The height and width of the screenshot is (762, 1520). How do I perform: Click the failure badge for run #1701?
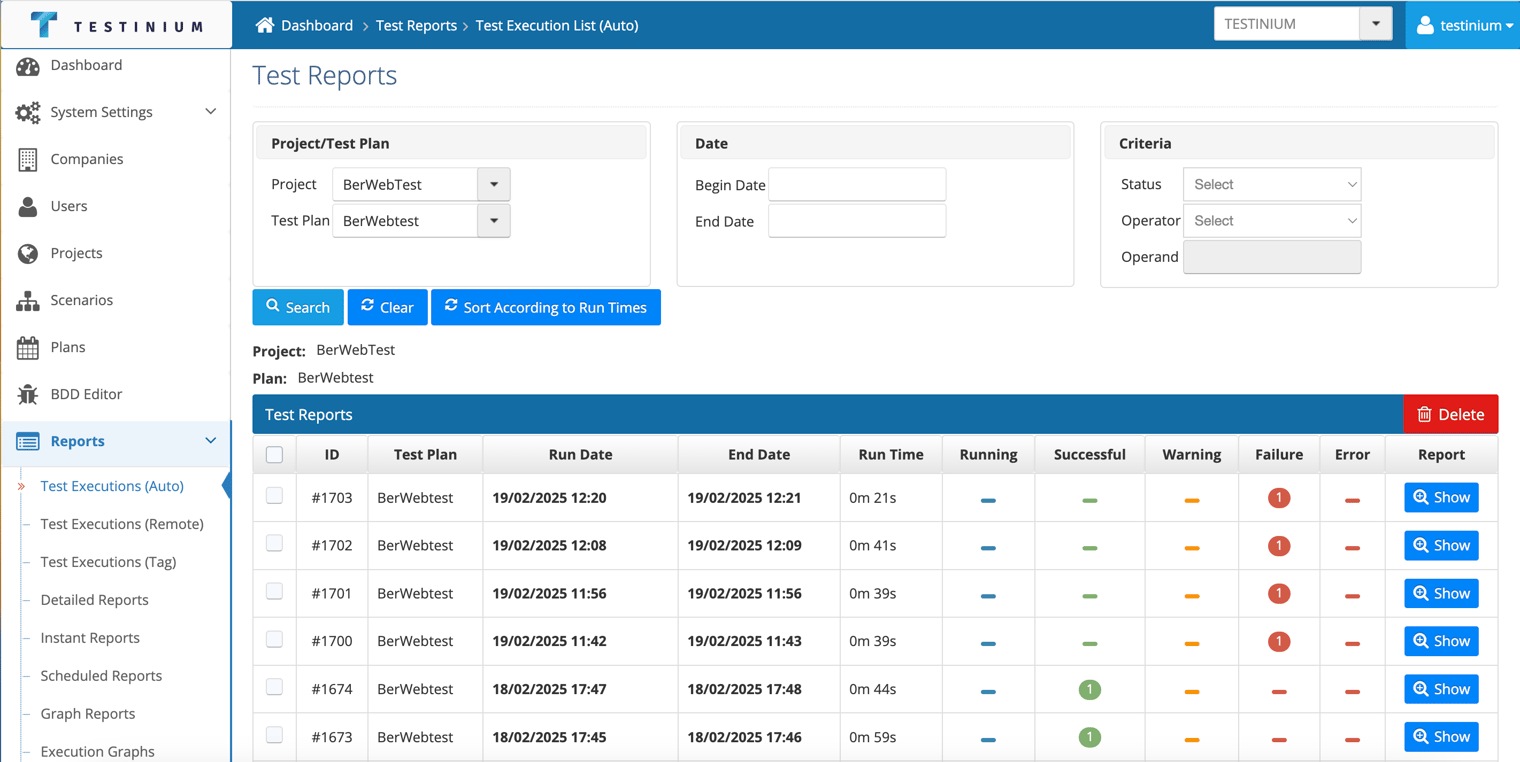pyautogui.click(x=1278, y=594)
